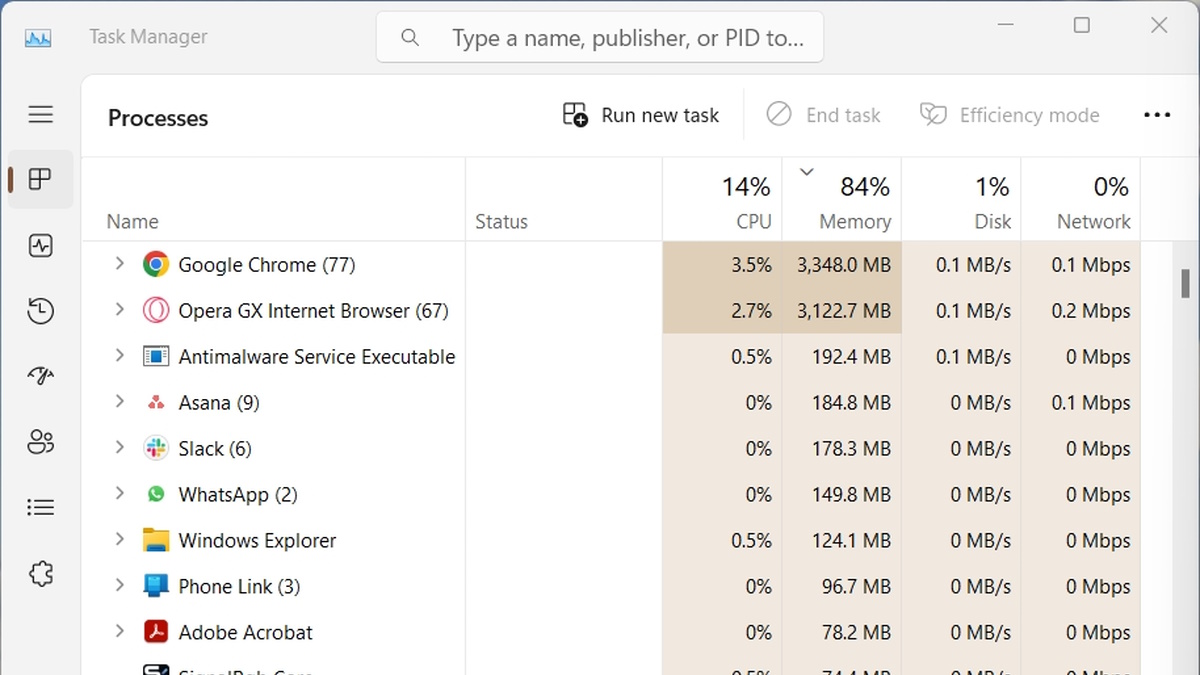Select the Windows Explorer row name
This screenshot has width=1200, height=675.
click(x=257, y=540)
